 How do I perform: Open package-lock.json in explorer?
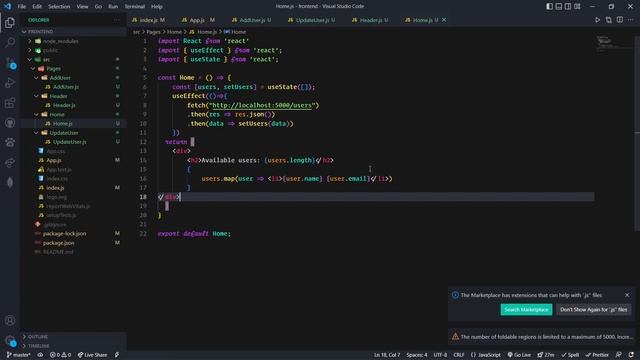64,233
